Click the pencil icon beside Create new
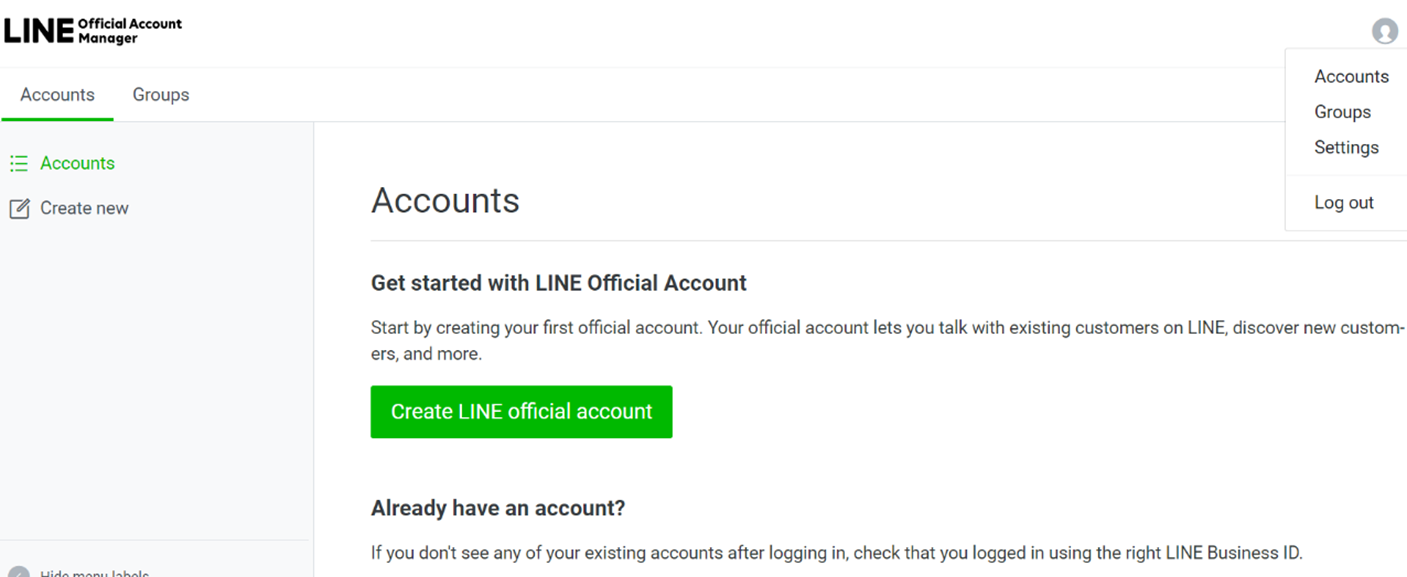This screenshot has width=1407, height=577. (19, 208)
